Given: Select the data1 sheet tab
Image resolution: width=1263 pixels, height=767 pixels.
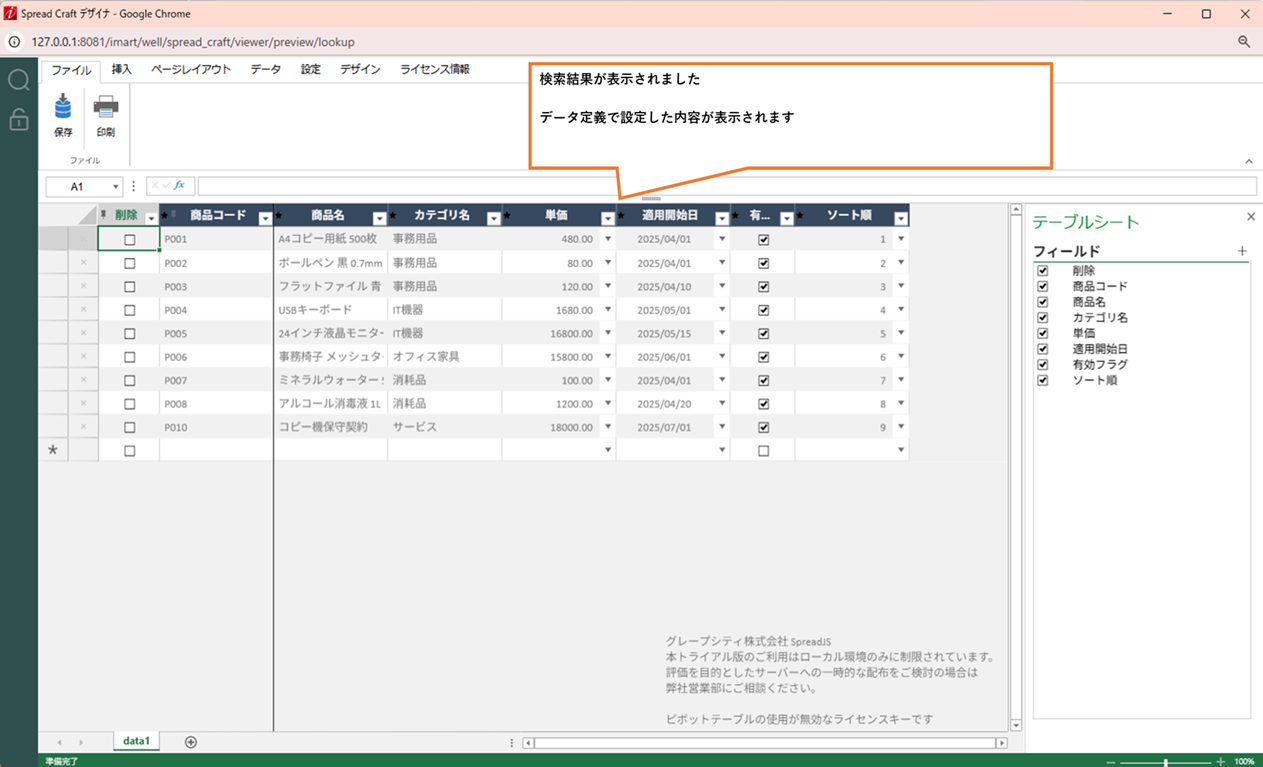Looking at the screenshot, I should 136,741.
